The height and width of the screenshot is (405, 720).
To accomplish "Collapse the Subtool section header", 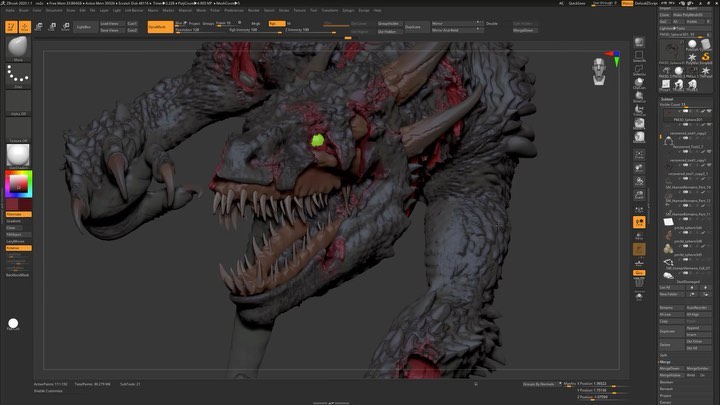I will (x=667, y=99).
